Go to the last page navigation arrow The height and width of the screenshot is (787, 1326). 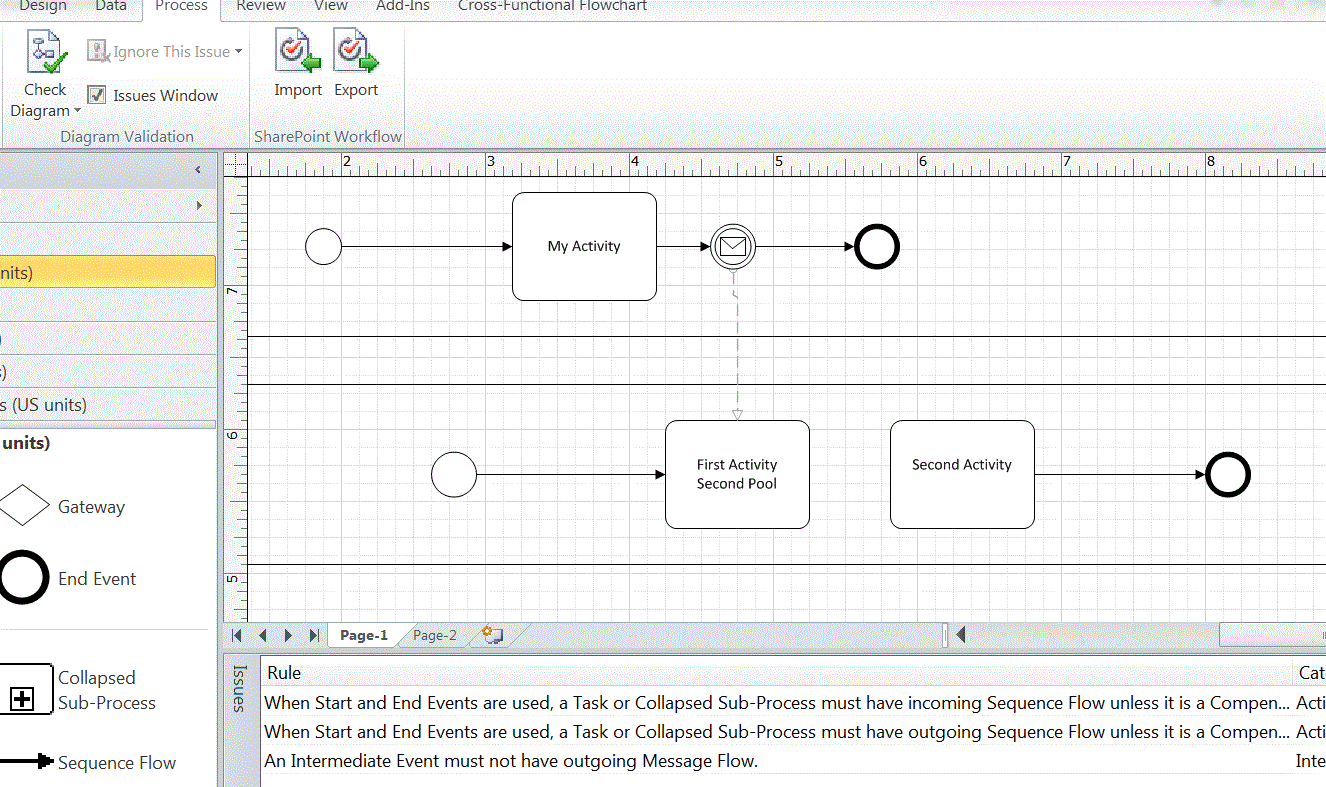[x=314, y=635]
